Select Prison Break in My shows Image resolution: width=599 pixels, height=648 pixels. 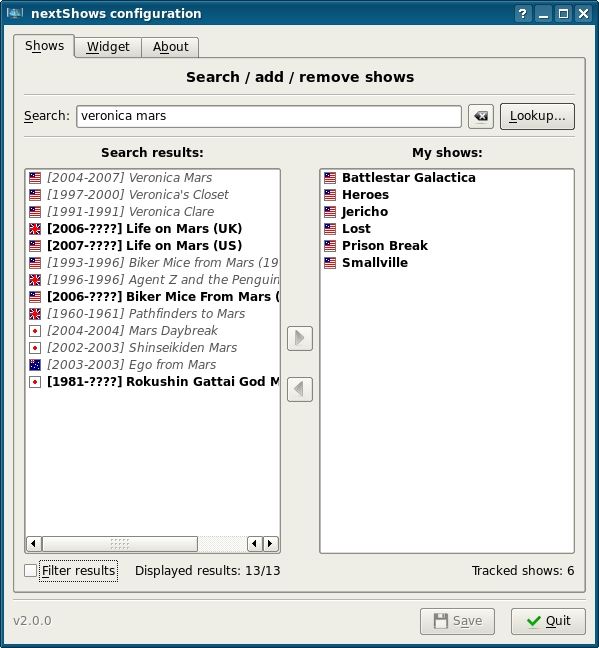446,245
